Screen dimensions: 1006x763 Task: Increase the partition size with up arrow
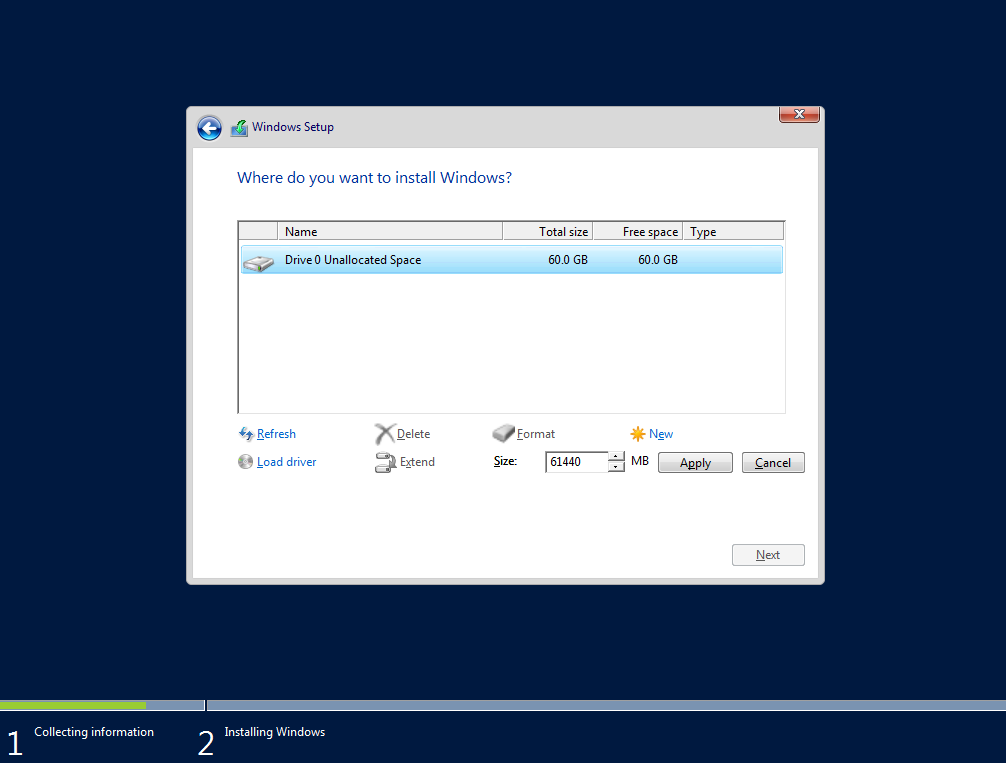point(616,457)
